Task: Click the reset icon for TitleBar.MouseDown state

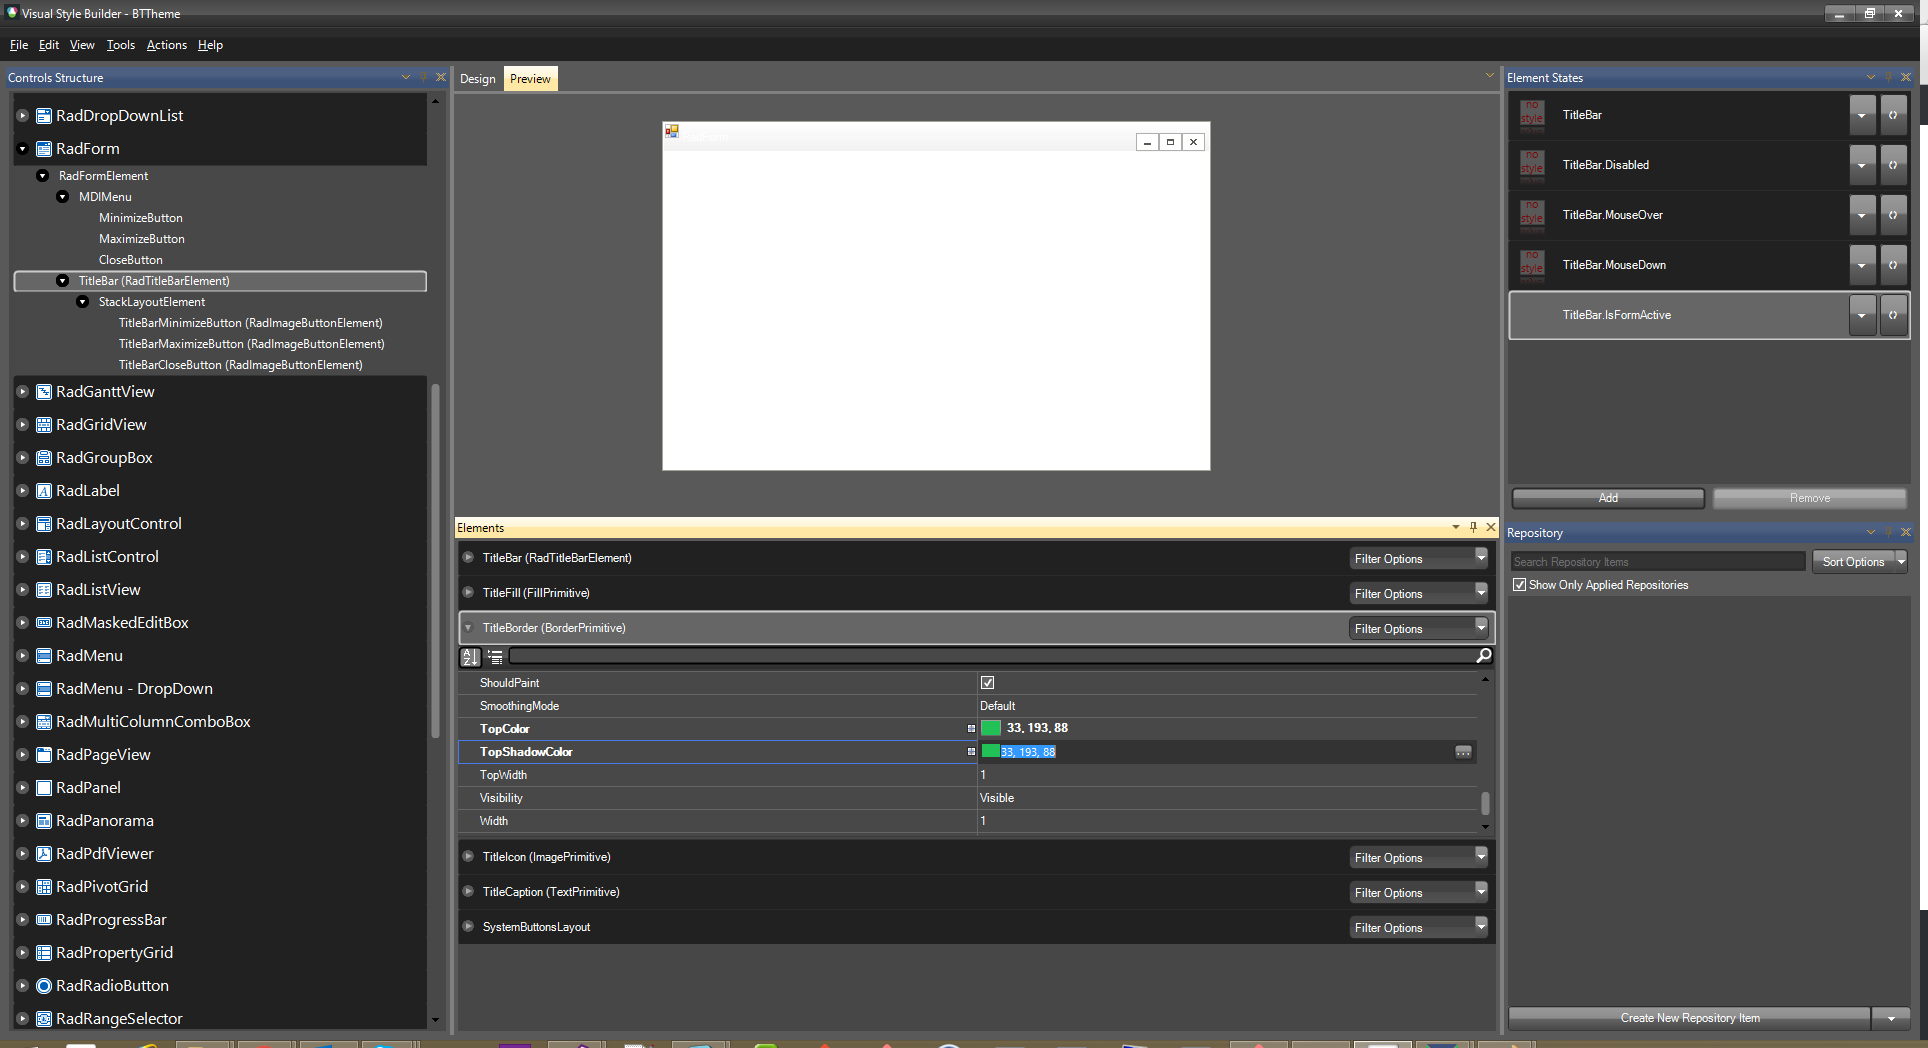Action: 1893,265
